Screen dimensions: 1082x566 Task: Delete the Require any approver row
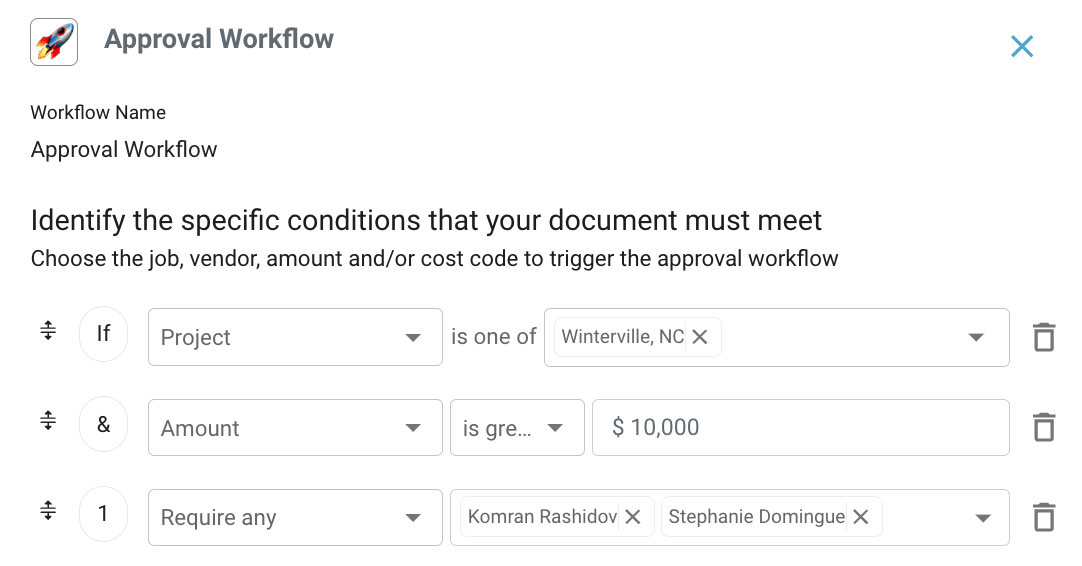pos(1043,517)
